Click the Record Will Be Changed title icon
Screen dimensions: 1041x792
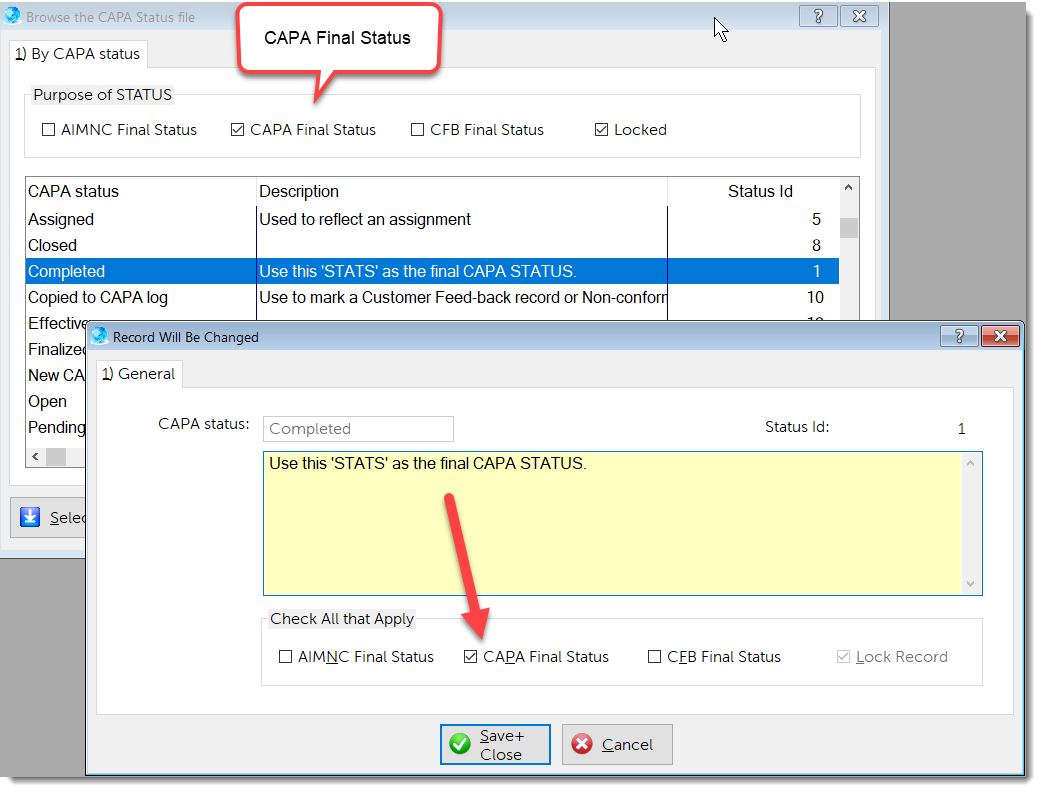click(x=99, y=337)
